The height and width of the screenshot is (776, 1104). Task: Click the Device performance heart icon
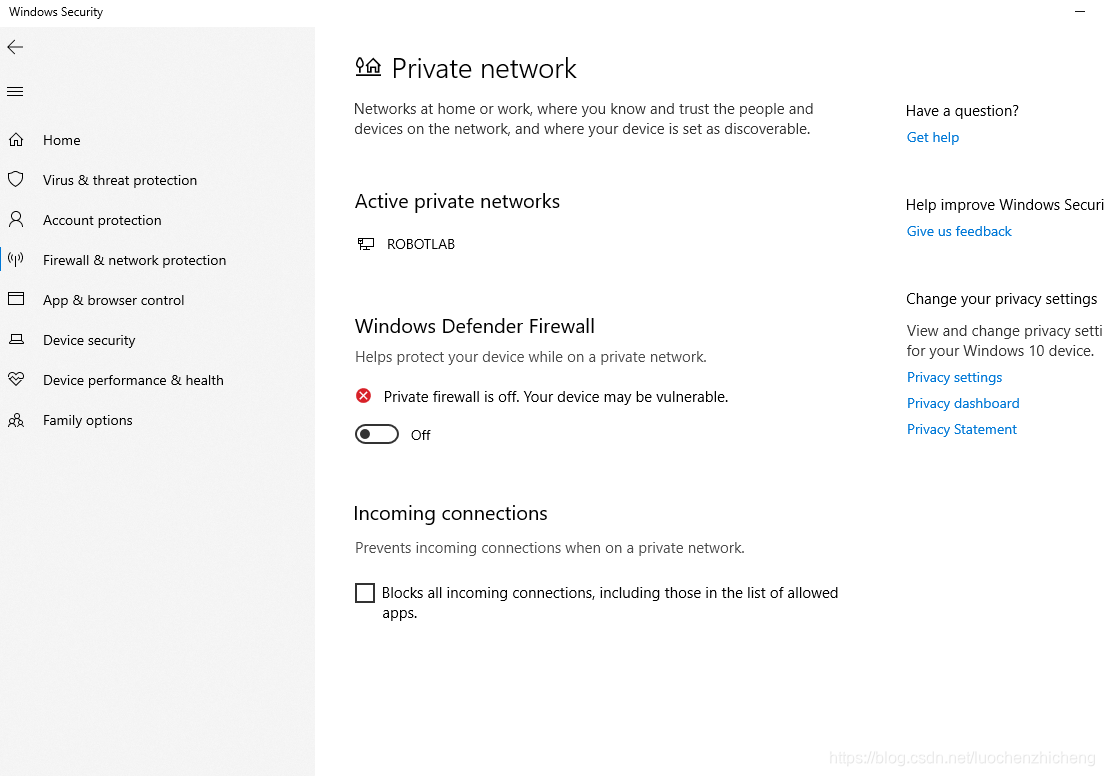click(x=16, y=380)
